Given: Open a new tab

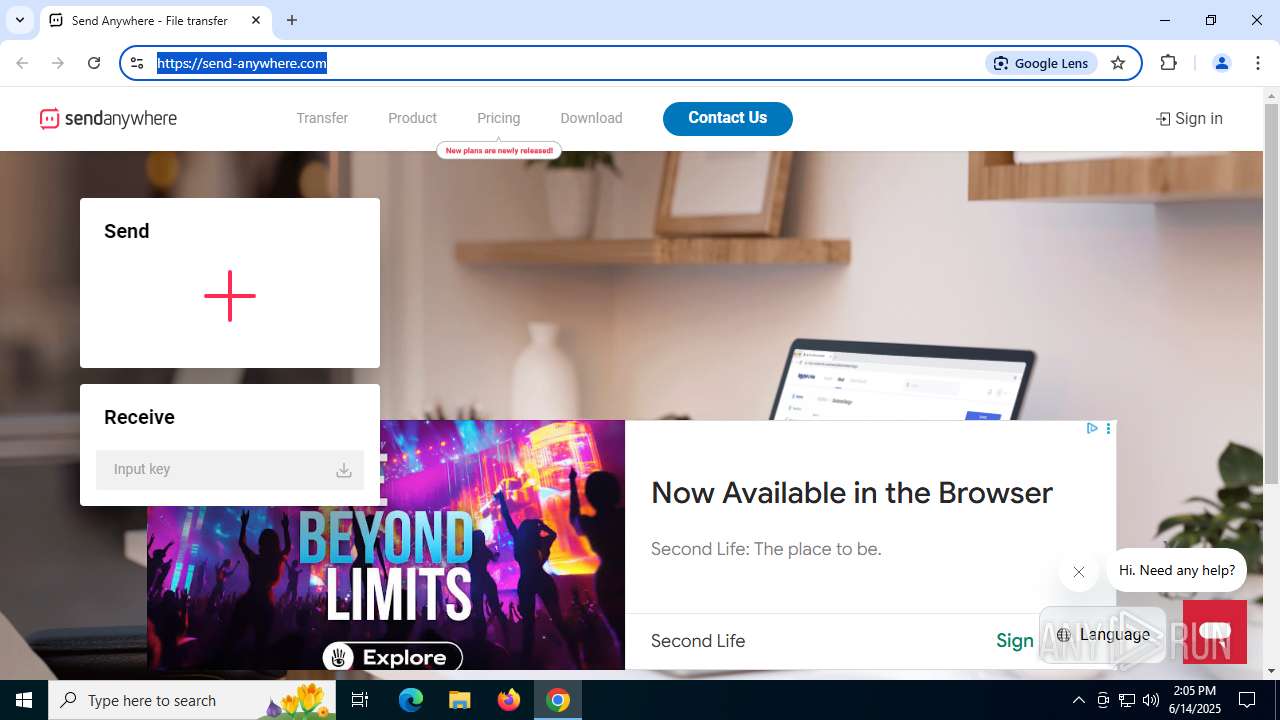Looking at the screenshot, I should tap(292, 20).
